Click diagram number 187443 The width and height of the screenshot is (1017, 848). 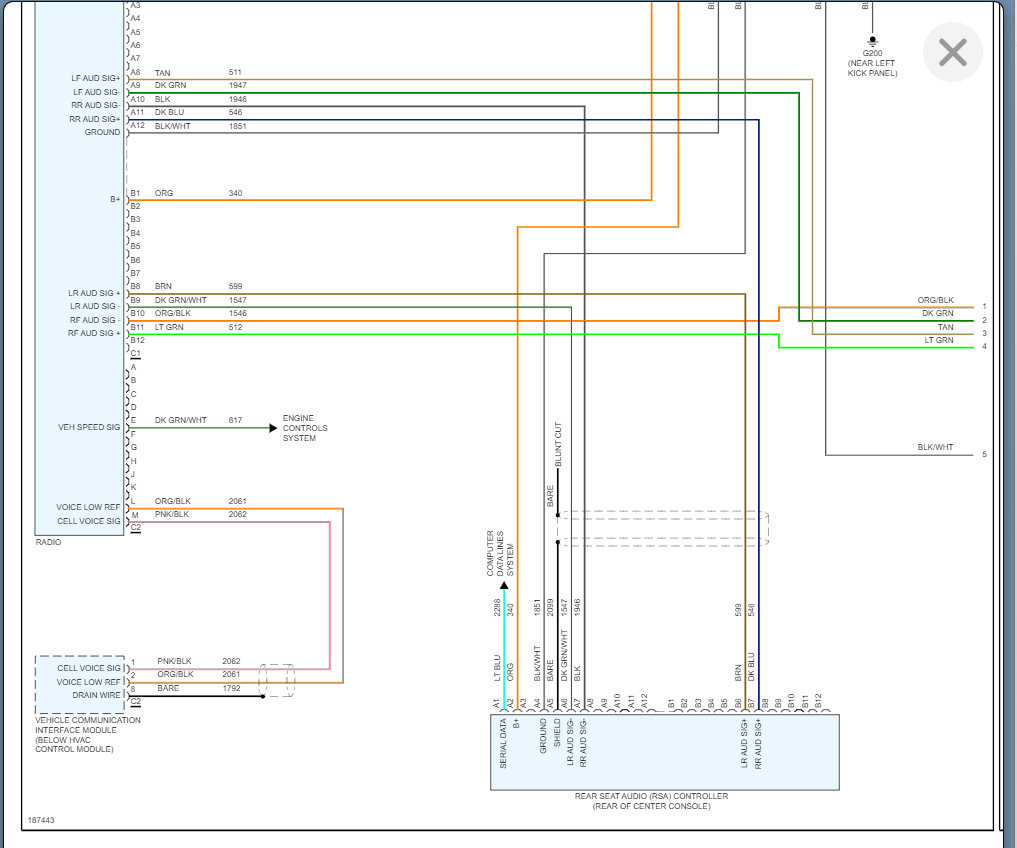click(41, 821)
